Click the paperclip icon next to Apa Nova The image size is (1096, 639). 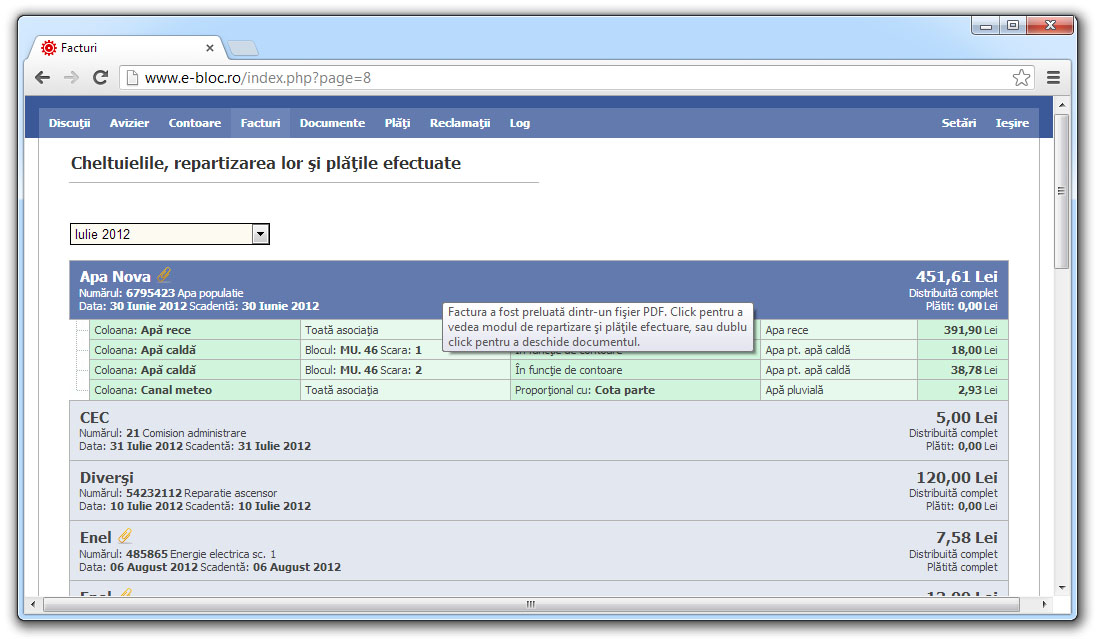point(164,275)
